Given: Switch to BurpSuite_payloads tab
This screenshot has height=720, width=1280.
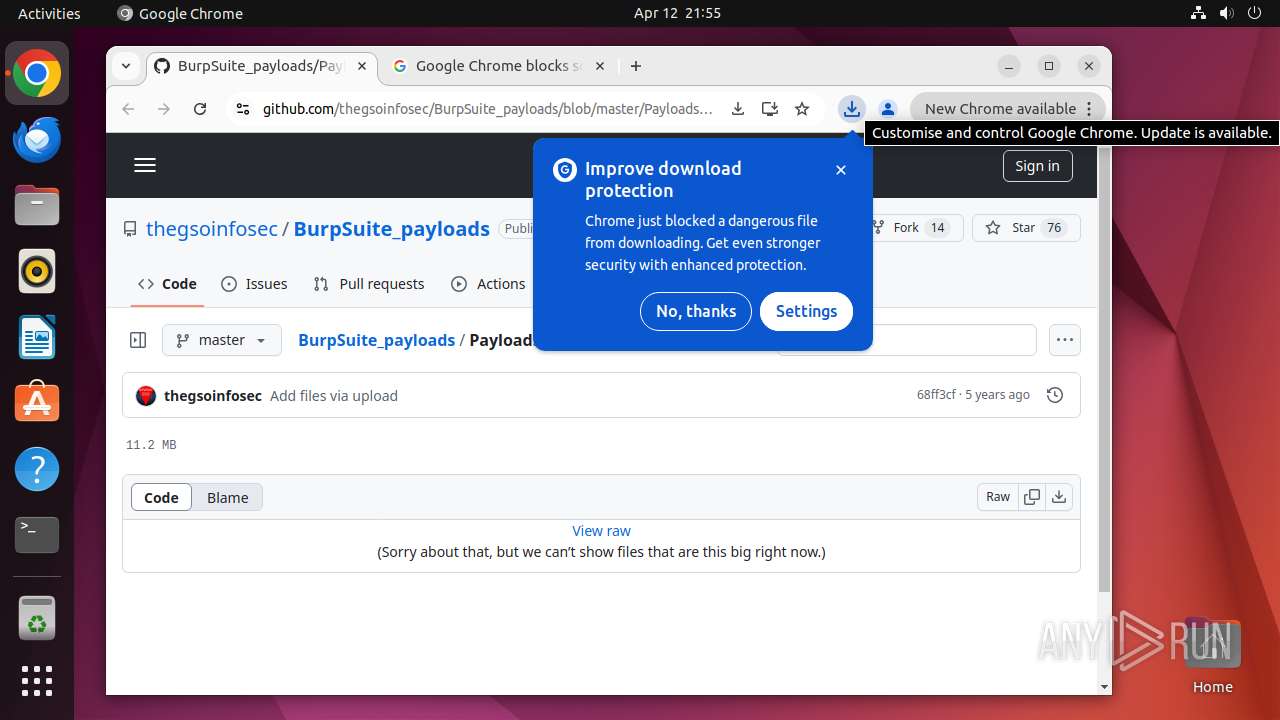Looking at the screenshot, I should (x=262, y=66).
